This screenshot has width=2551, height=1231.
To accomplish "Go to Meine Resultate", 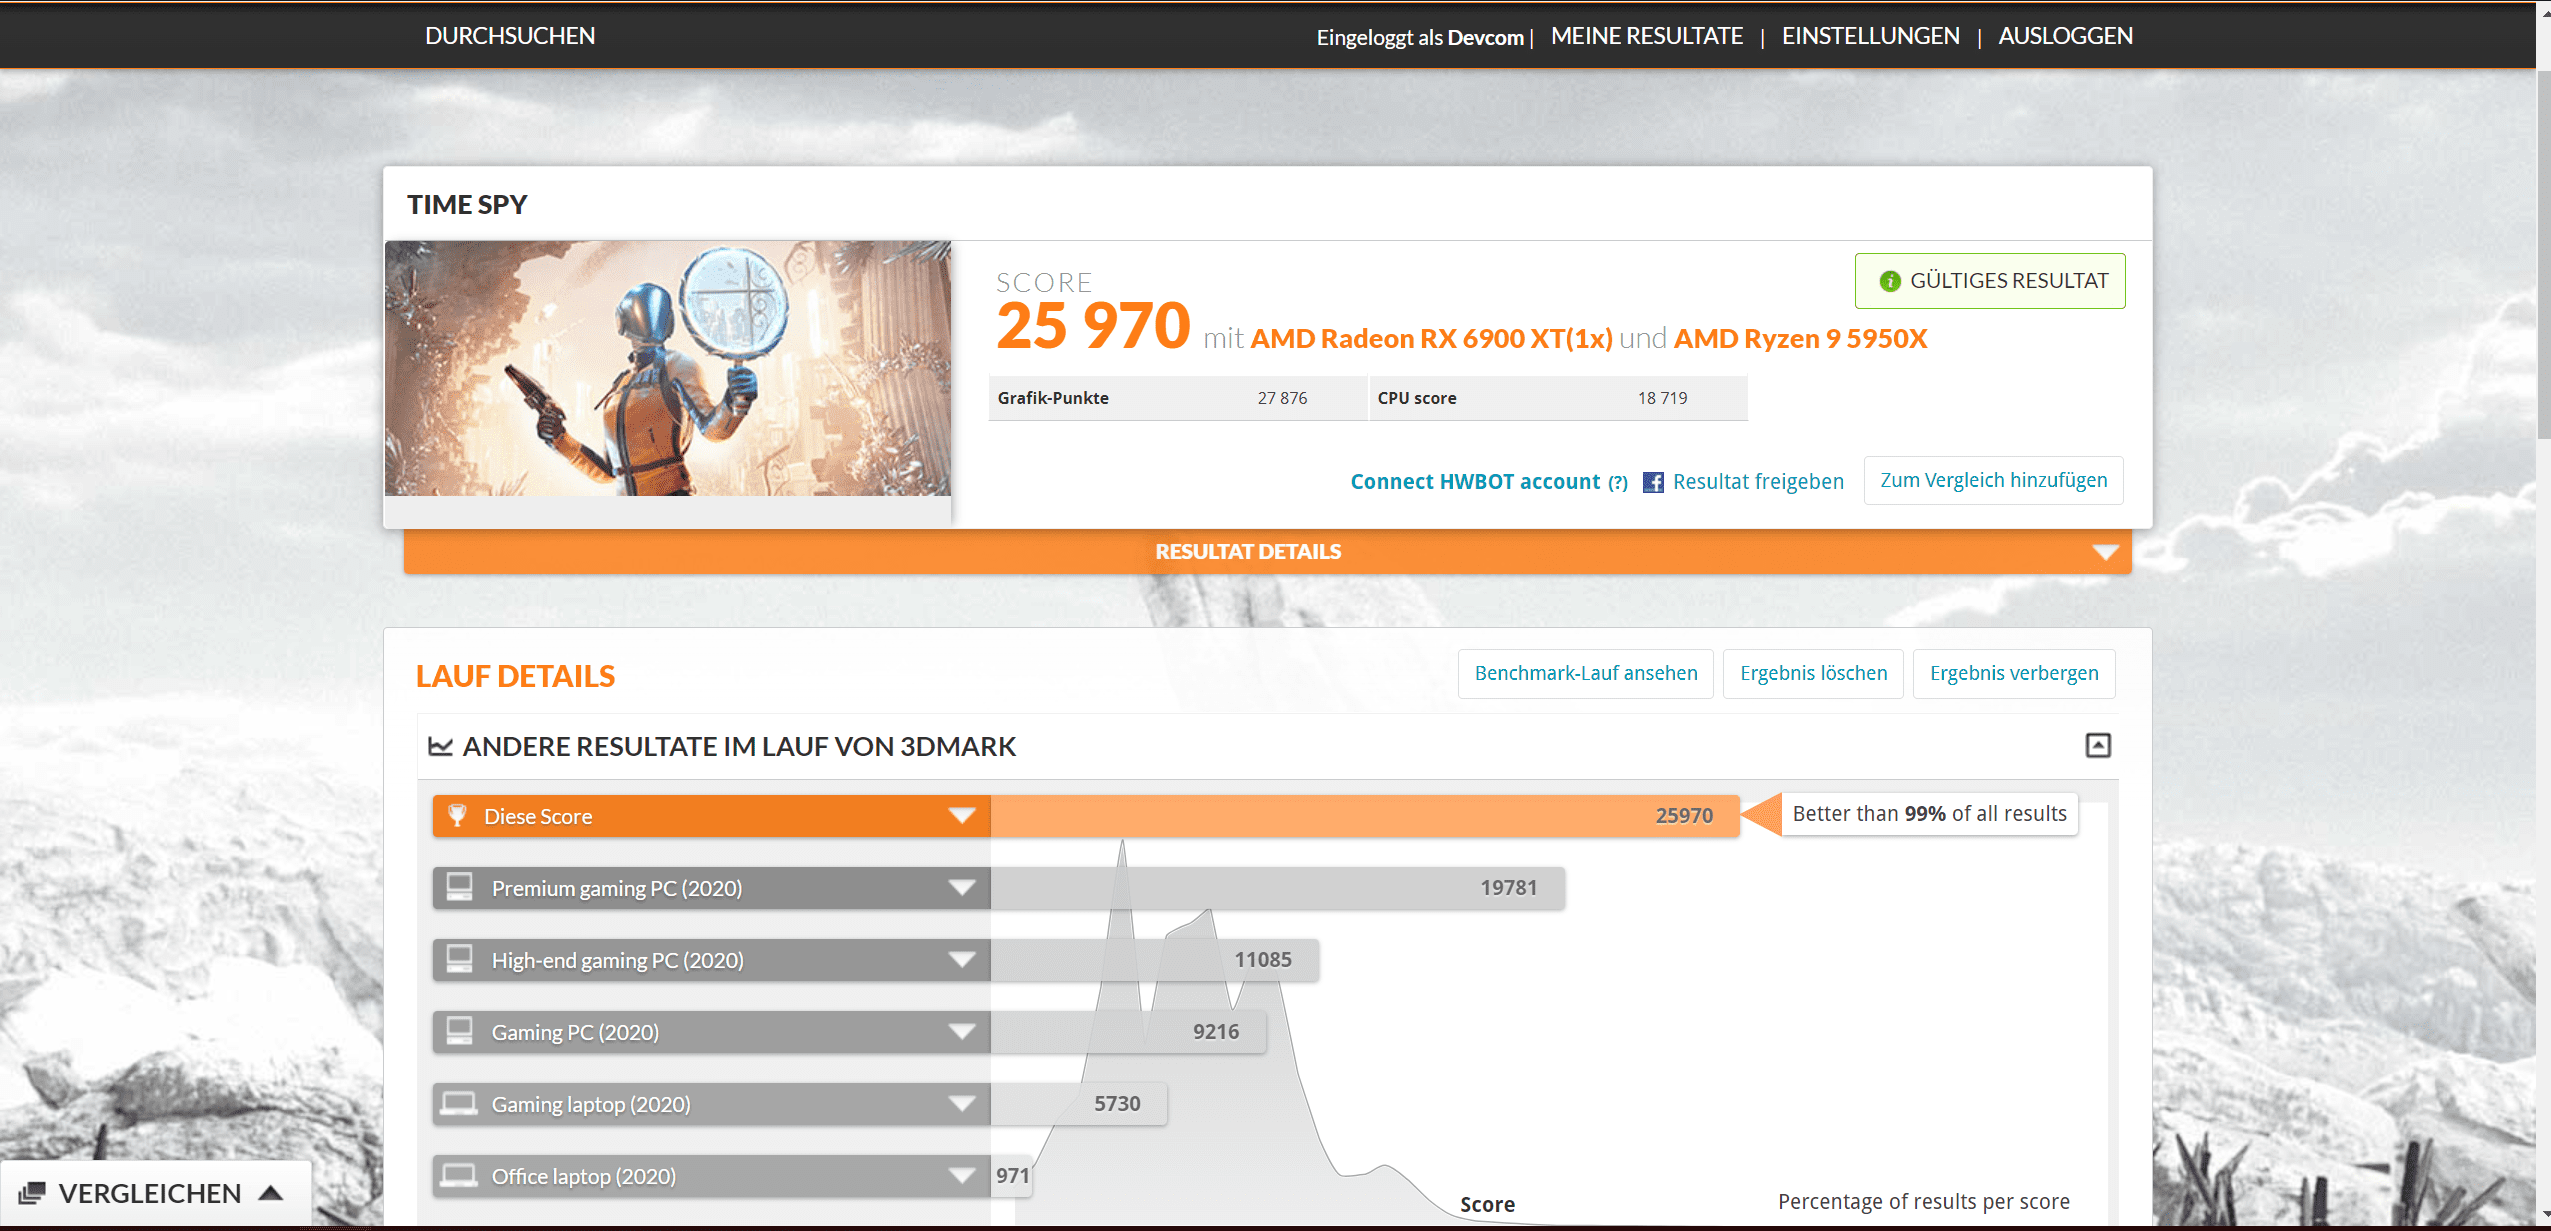I will tap(1646, 36).
